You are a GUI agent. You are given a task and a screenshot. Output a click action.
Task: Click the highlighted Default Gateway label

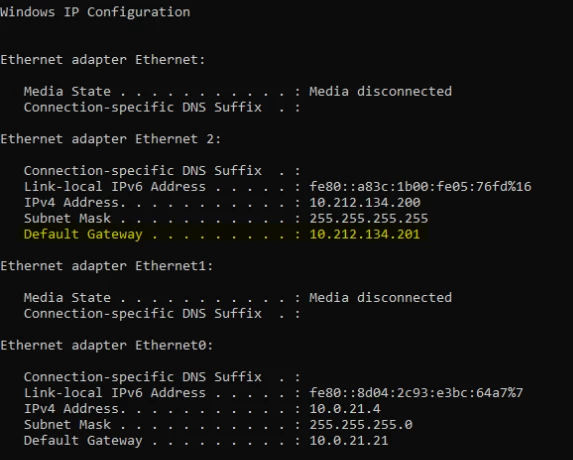[x=83, y=234]
